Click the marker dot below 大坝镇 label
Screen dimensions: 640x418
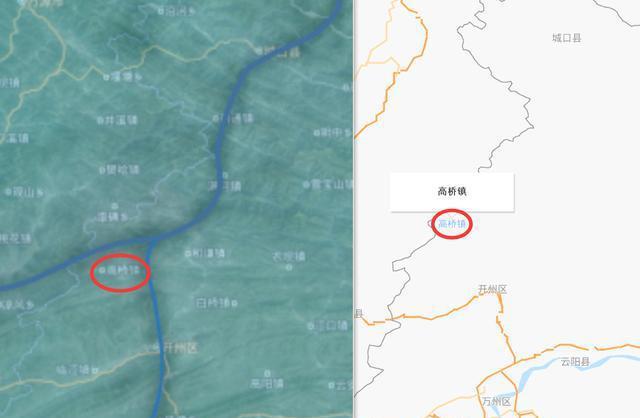pos(289,267)
